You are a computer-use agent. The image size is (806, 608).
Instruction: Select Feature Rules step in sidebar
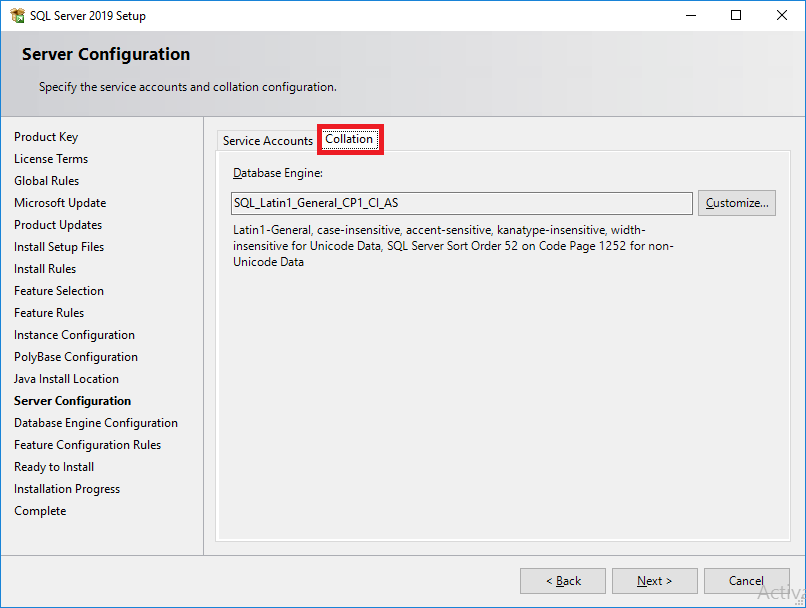point(49,313)
